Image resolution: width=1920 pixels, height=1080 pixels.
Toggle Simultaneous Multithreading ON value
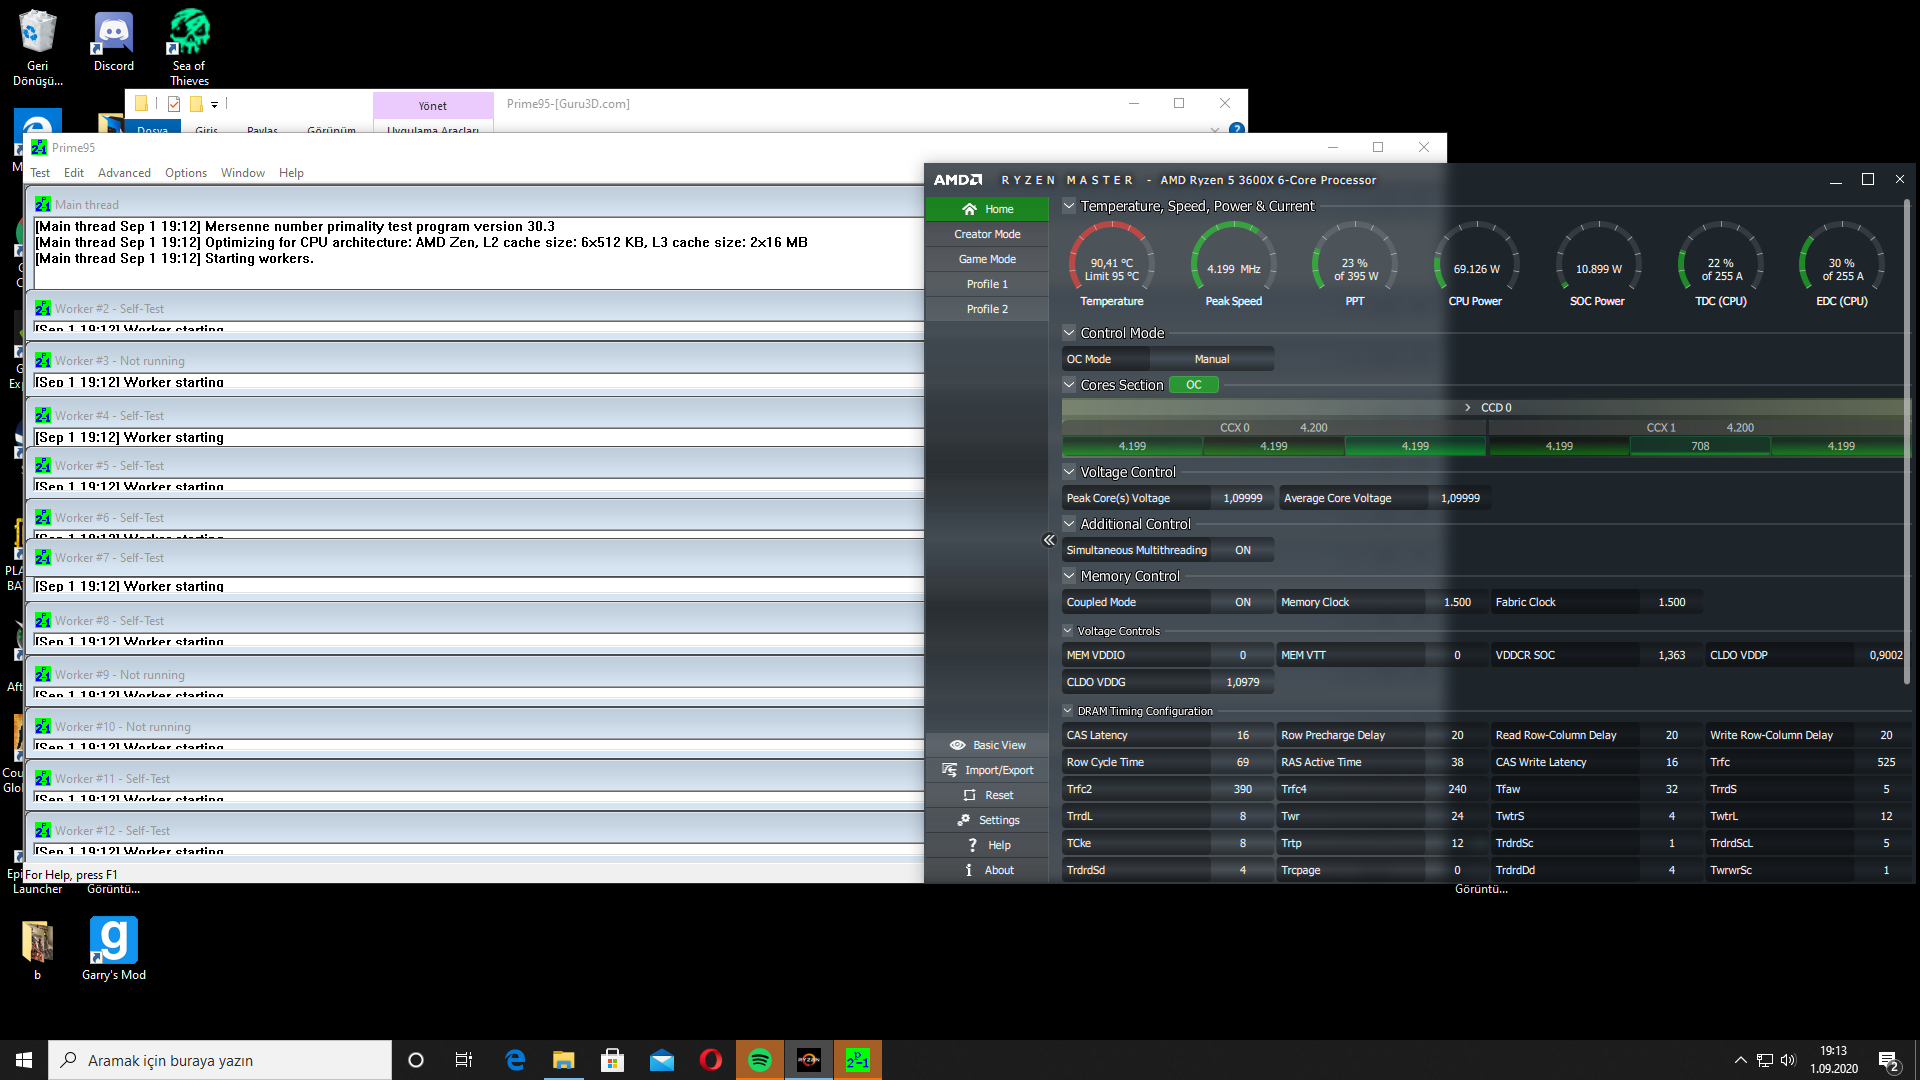pos(1243,550)
